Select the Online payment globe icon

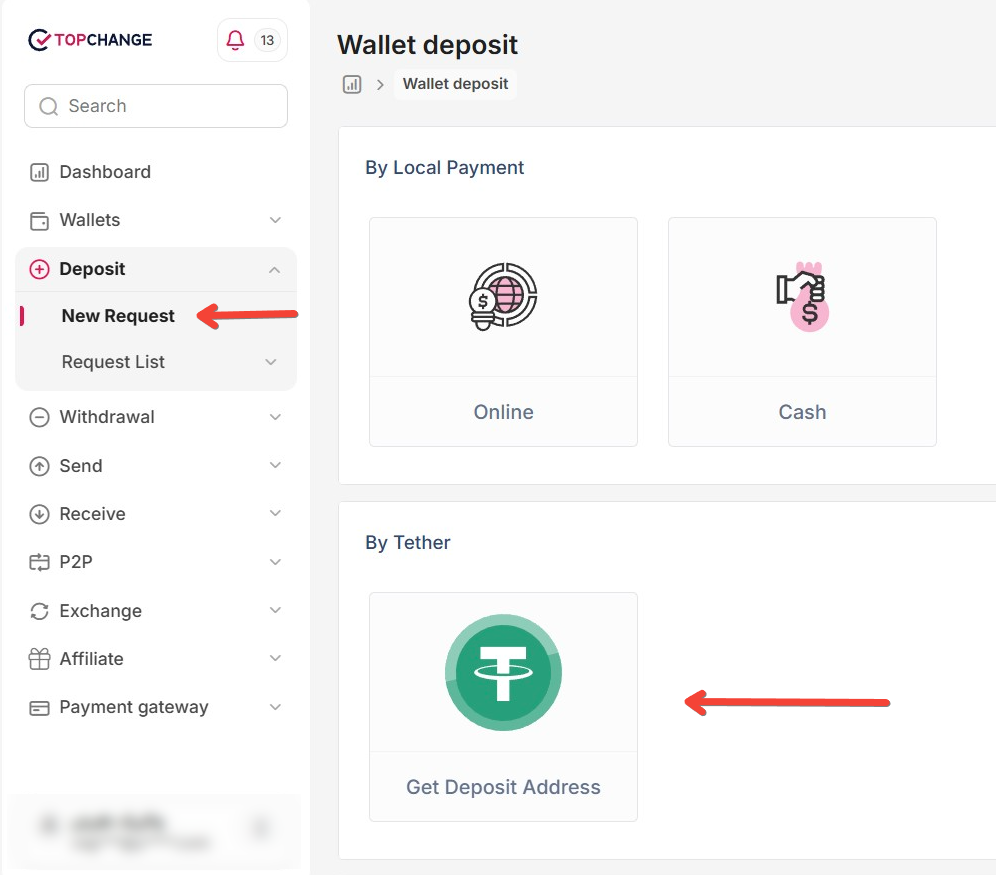click(x=503, y=297)
